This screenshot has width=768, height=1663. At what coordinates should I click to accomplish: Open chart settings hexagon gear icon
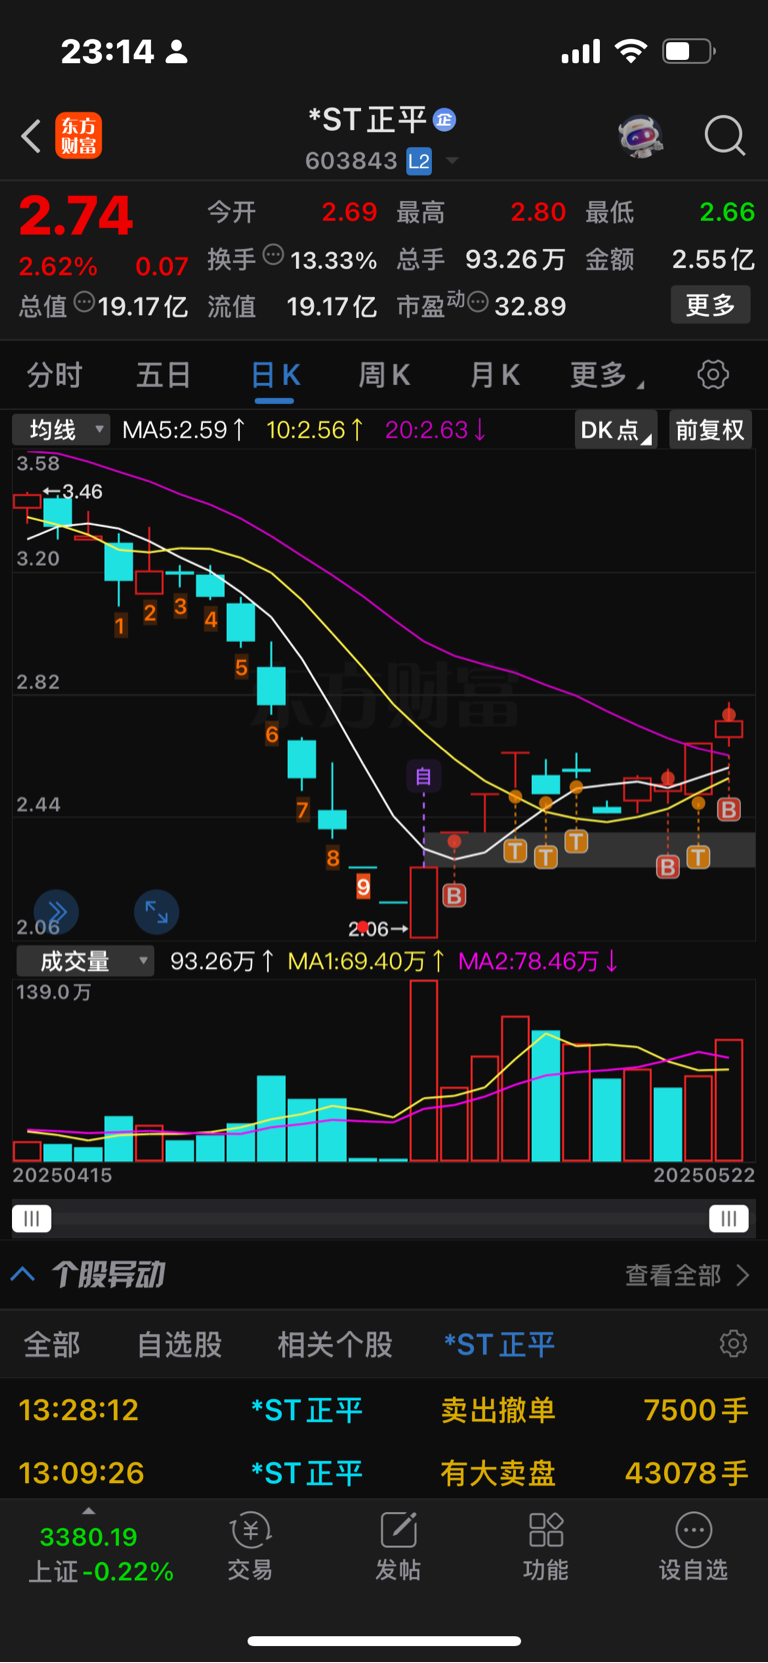tap(713, 375)
